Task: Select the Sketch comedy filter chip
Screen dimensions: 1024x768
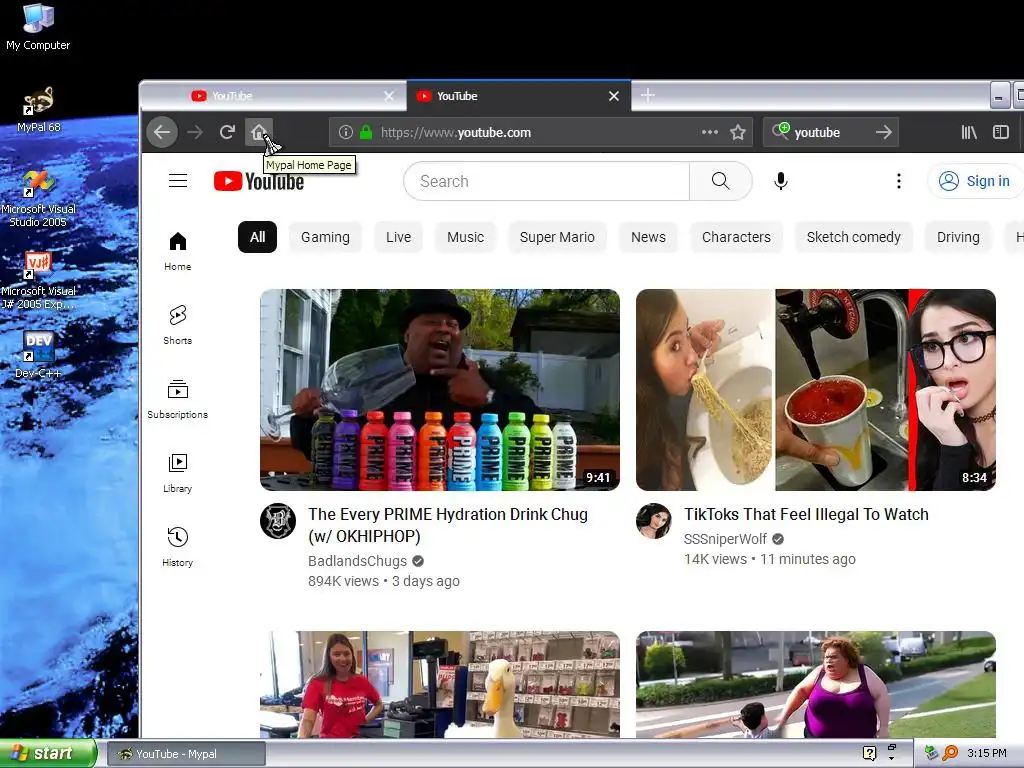Action: click(854, 237)
